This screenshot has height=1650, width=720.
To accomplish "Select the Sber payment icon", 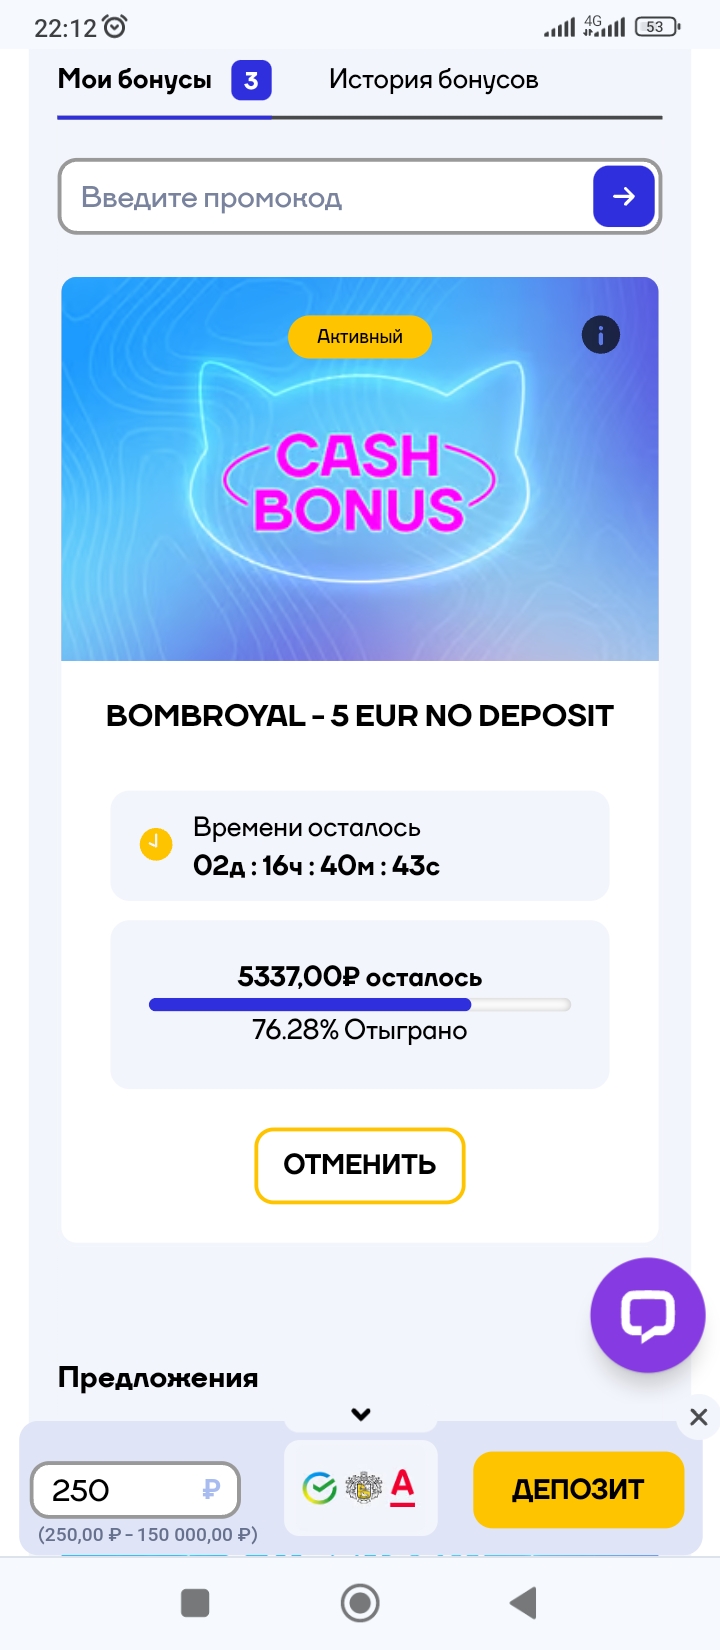I will coord(320,1488).
